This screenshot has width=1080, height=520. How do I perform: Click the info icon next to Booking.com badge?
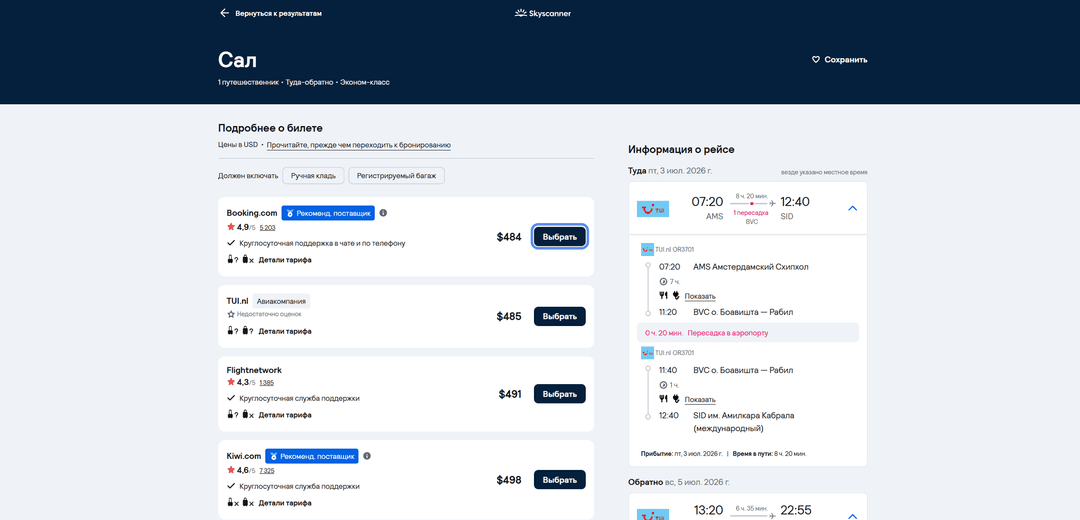click(383, 213)
